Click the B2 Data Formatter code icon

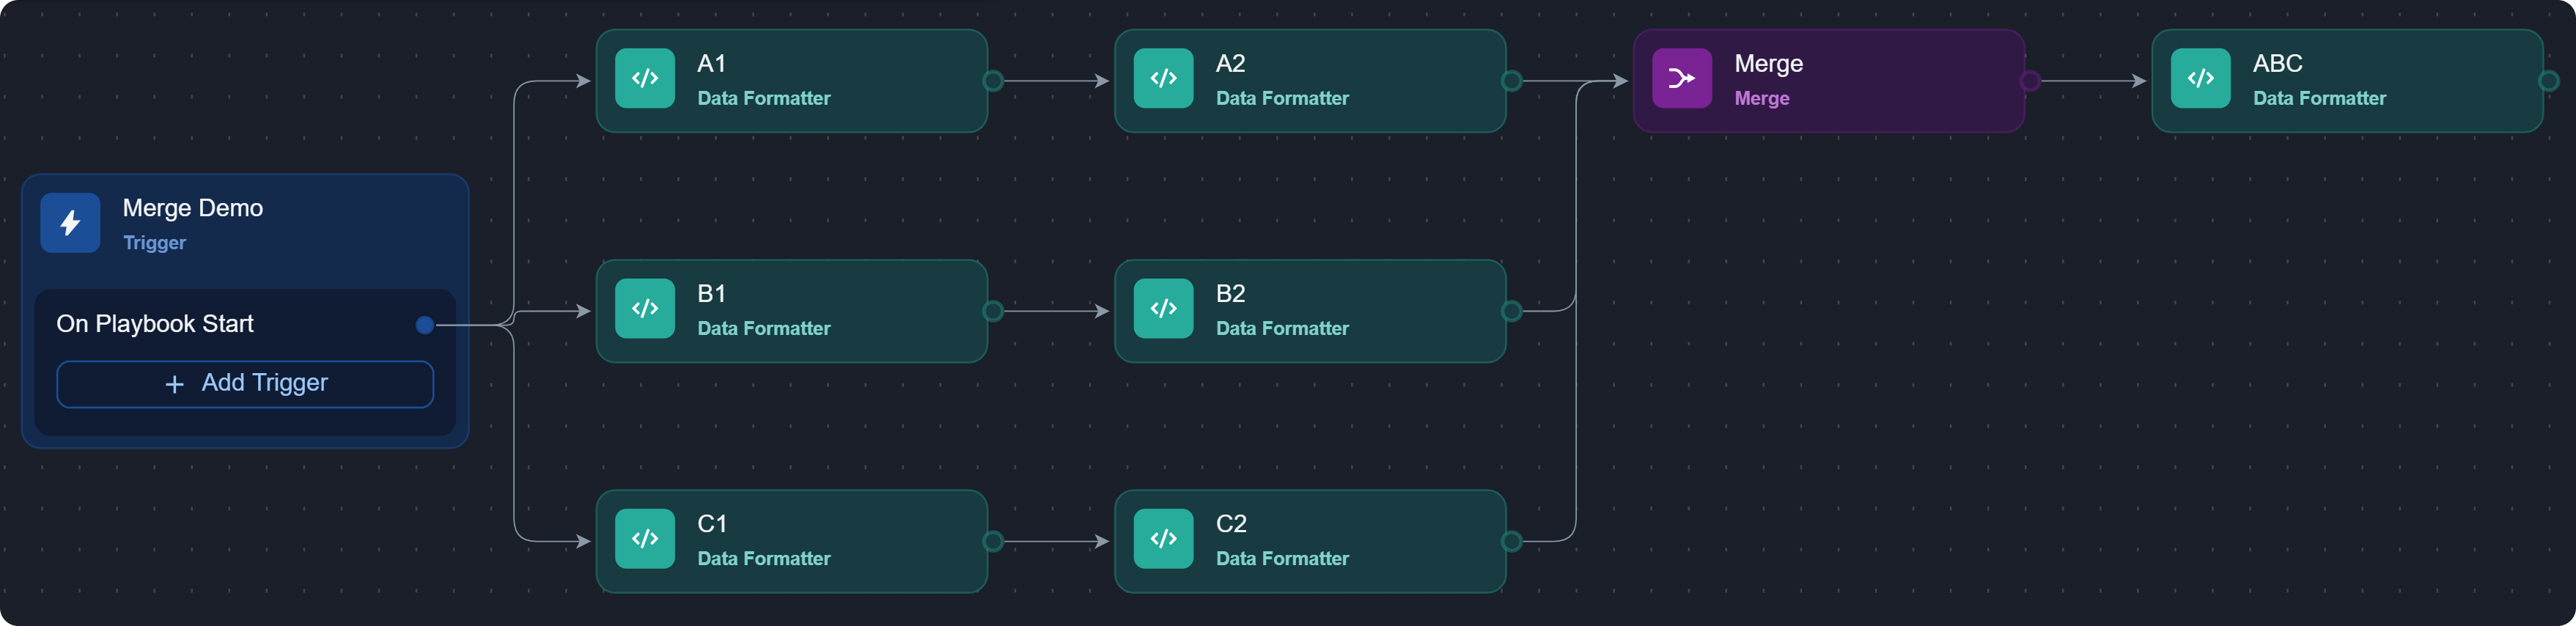pos(1163,309)
